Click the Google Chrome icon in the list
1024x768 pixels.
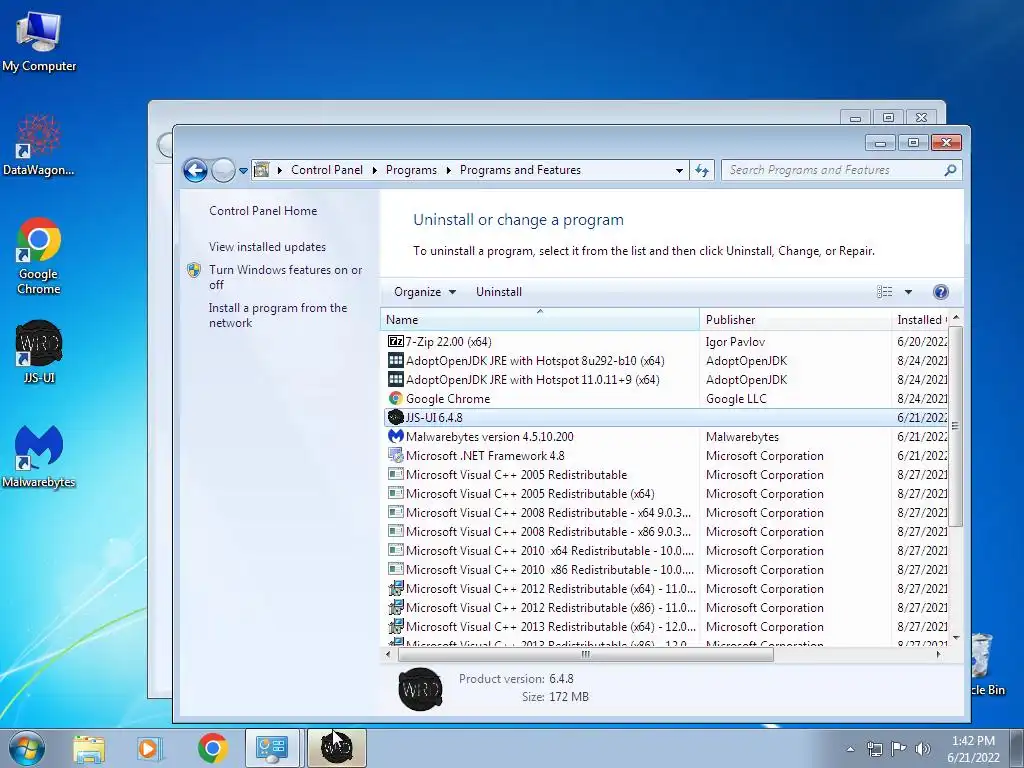(x=396, y=398)
